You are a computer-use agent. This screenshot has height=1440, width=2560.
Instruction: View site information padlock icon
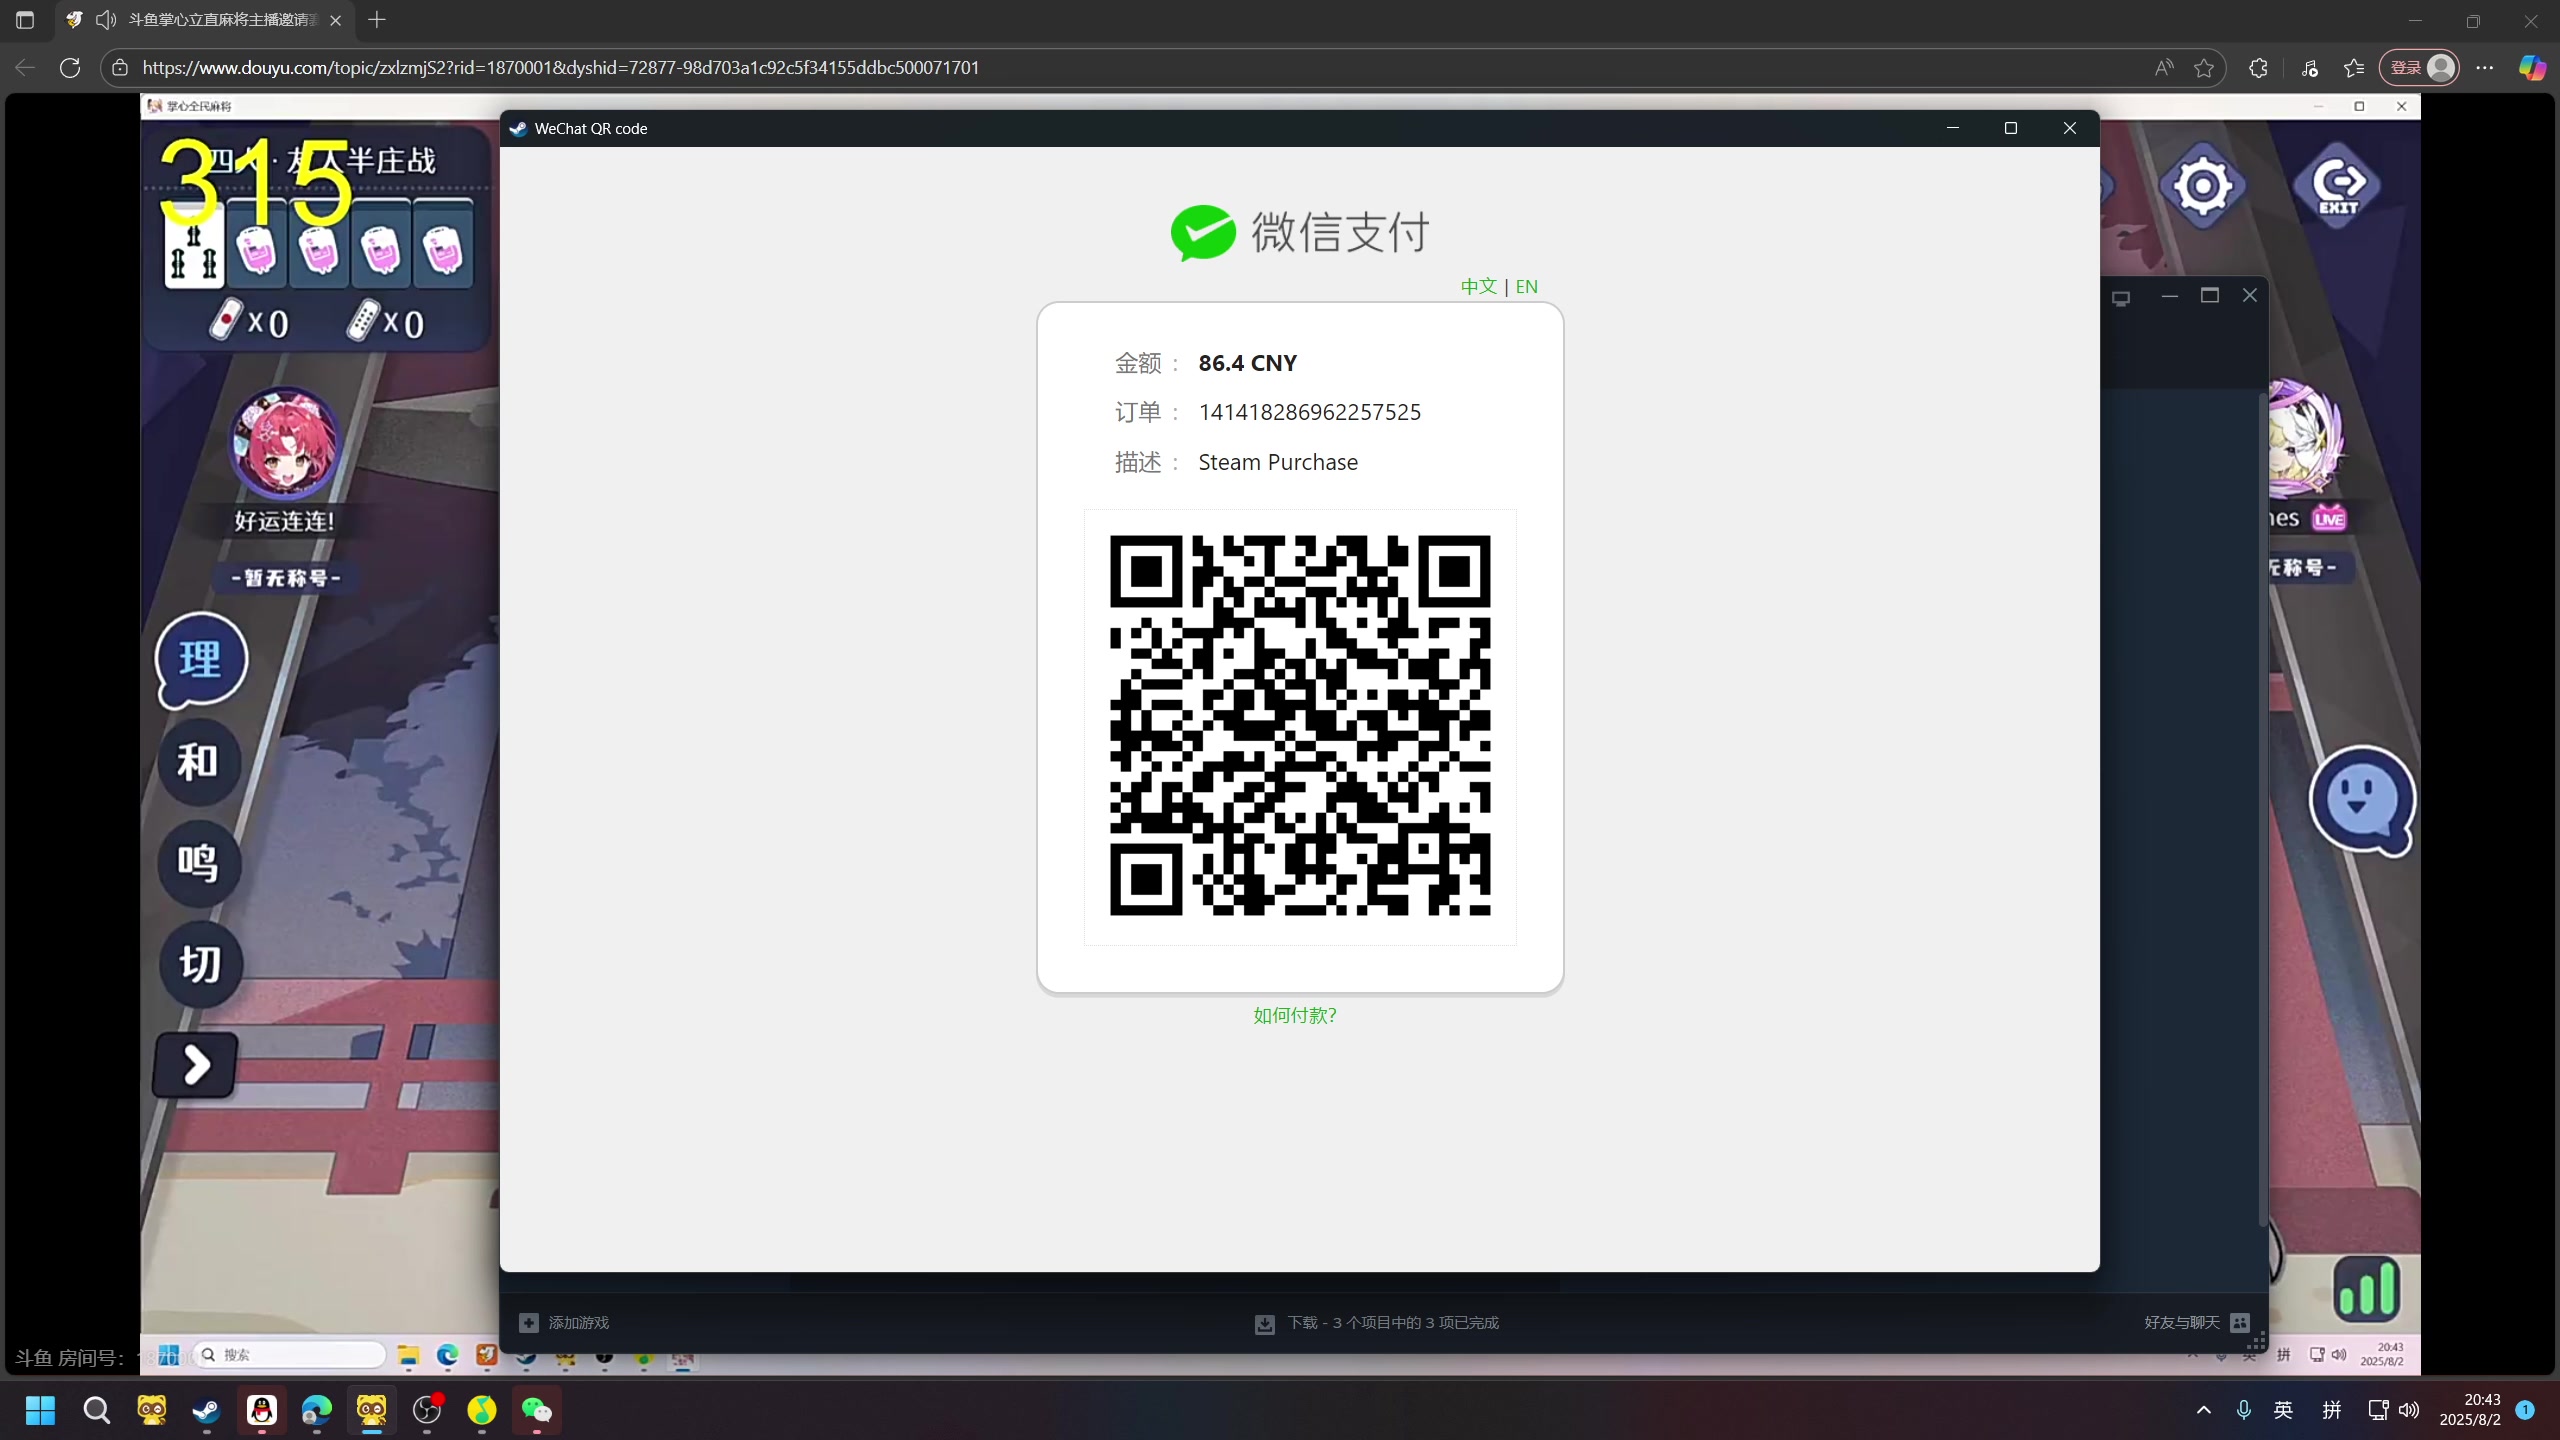tap(120, 67)
